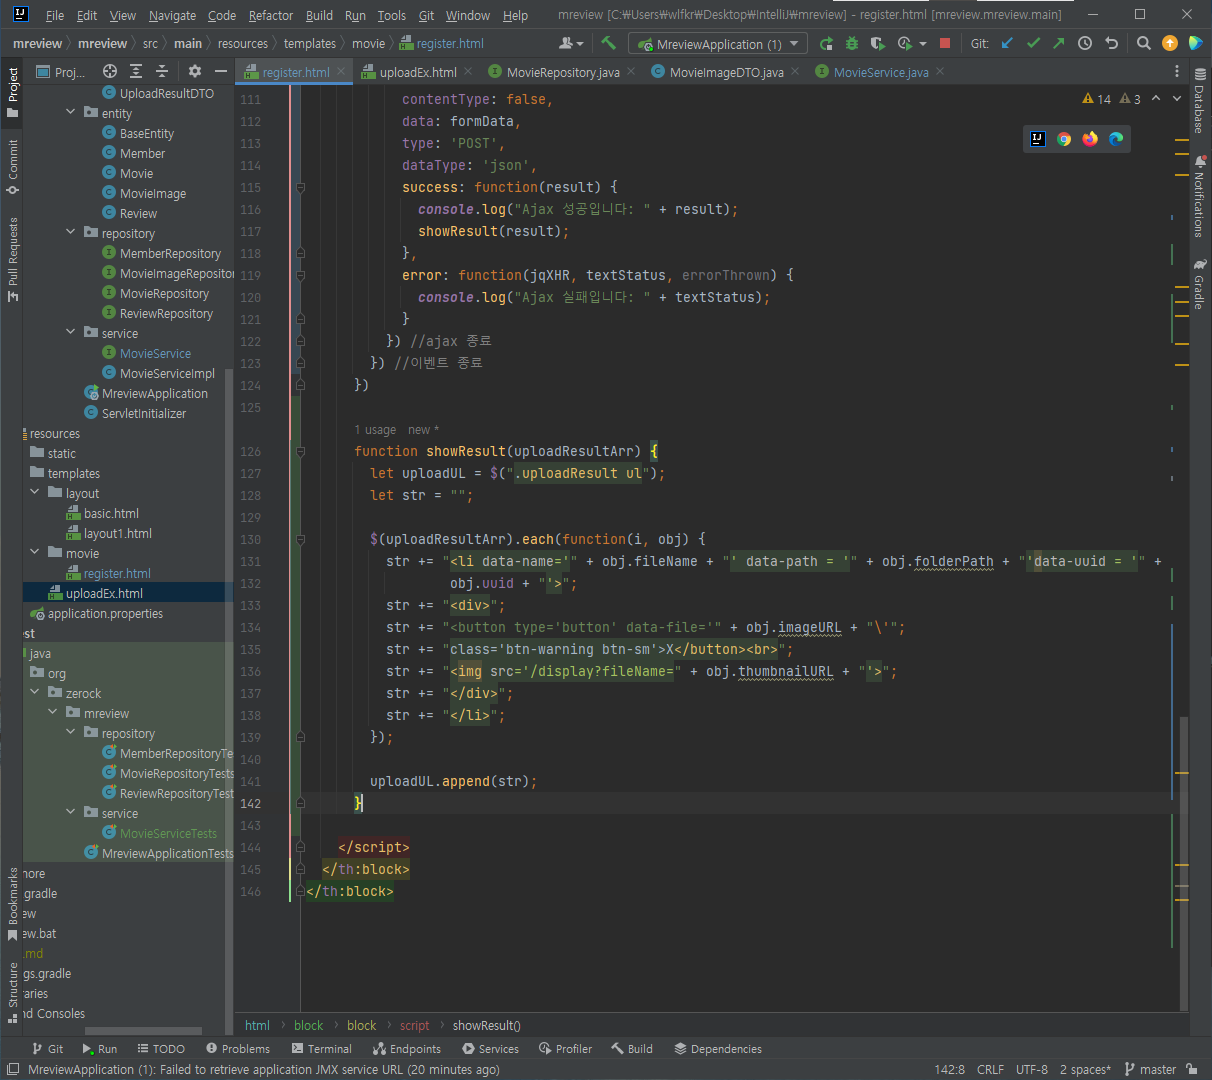Collapse the service package containing MovieServiceImpl
The width and height of the screenshot is (1212, 1080).
click(x=70, y=333)
